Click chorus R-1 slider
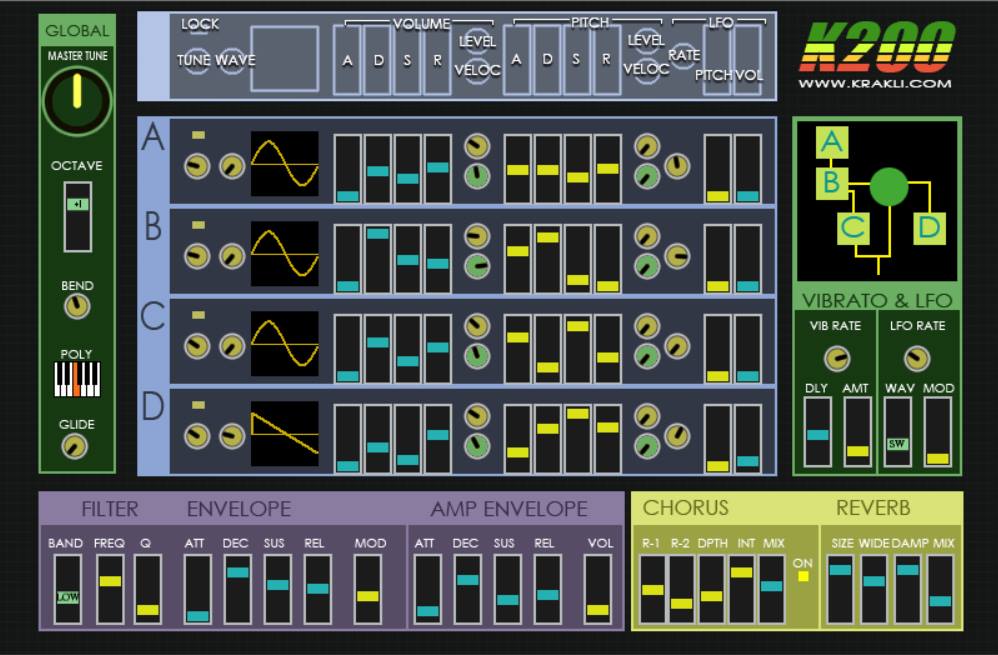 coord(652,589)
